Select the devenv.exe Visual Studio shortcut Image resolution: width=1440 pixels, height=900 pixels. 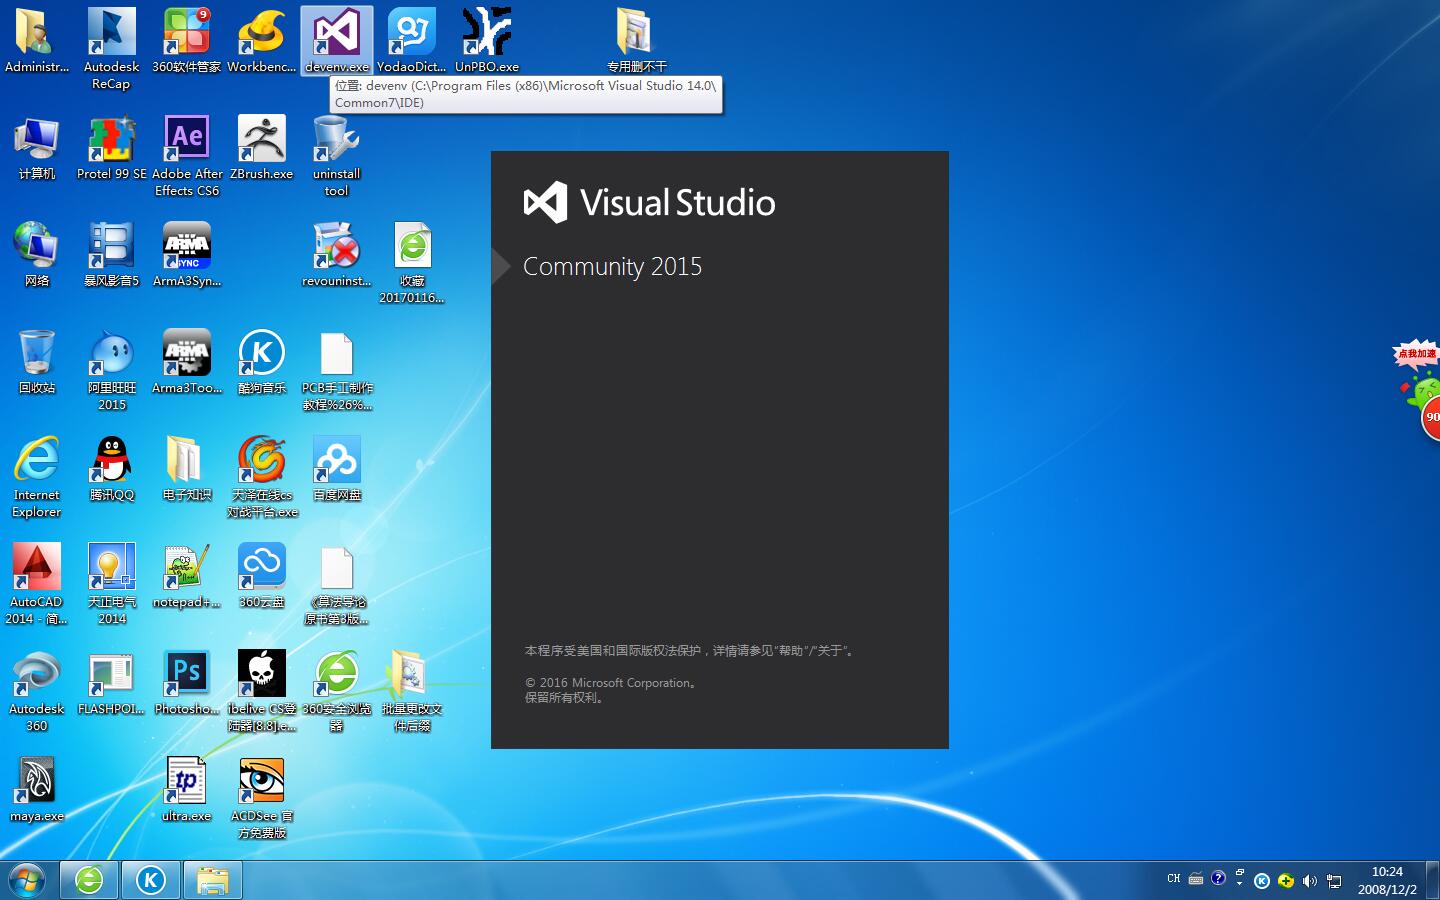337,41
